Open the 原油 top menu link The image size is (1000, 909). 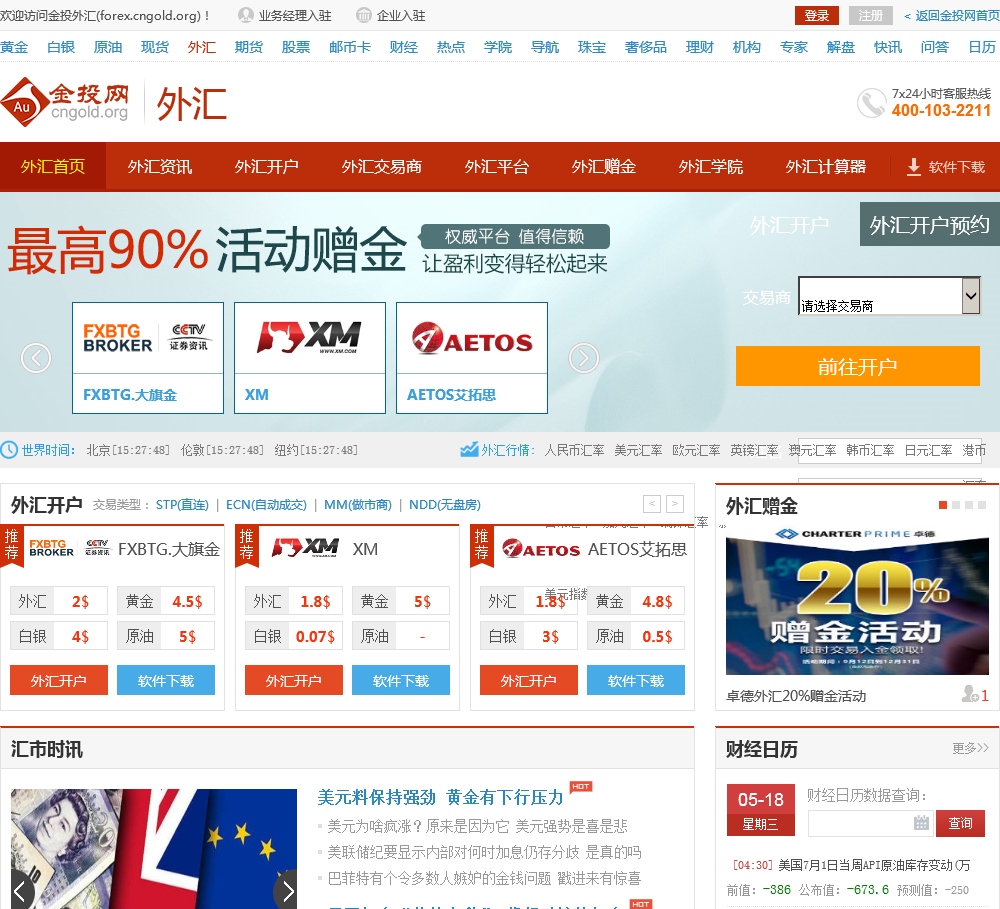coord(108,47)
